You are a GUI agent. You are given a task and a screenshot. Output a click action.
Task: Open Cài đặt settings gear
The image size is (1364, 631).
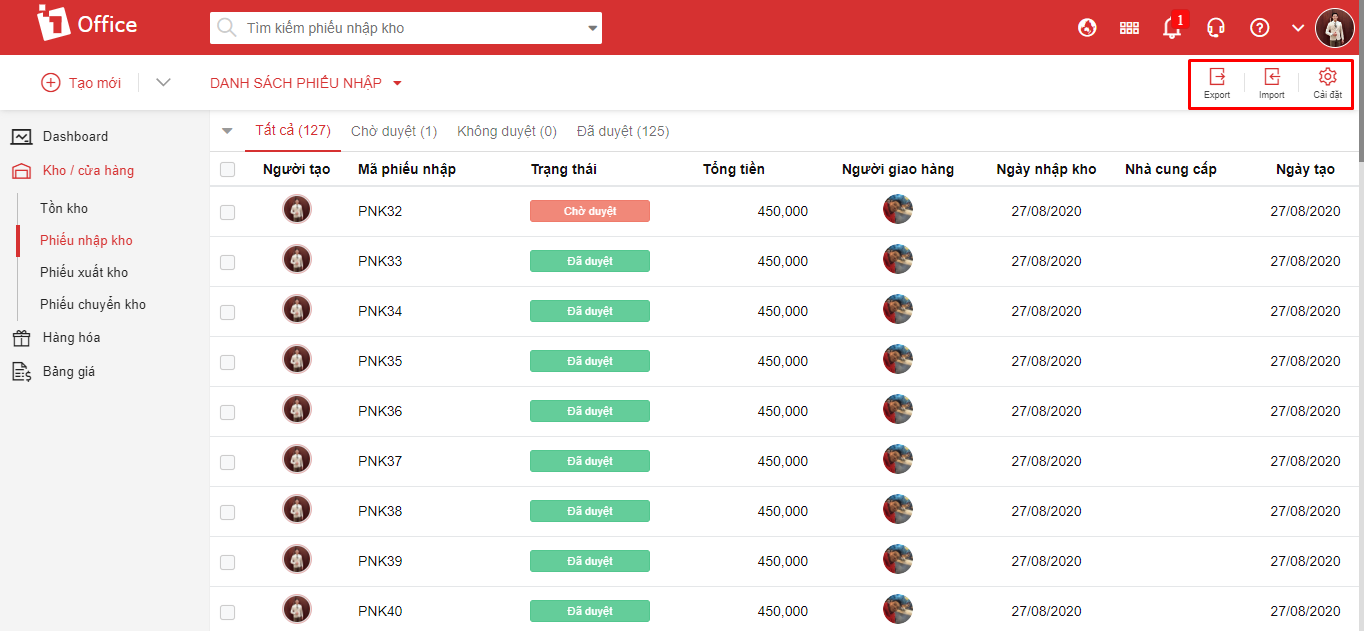(1327, 82)
